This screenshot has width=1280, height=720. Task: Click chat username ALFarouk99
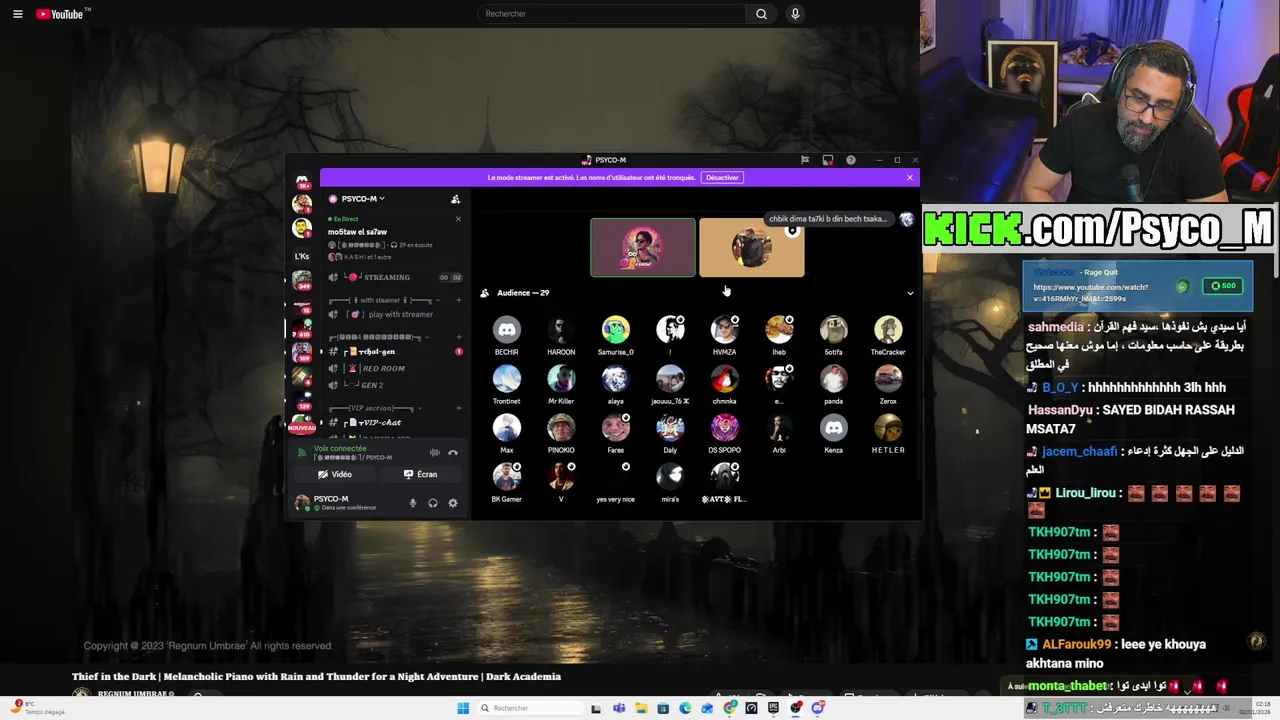click(x=1077, y=645)
